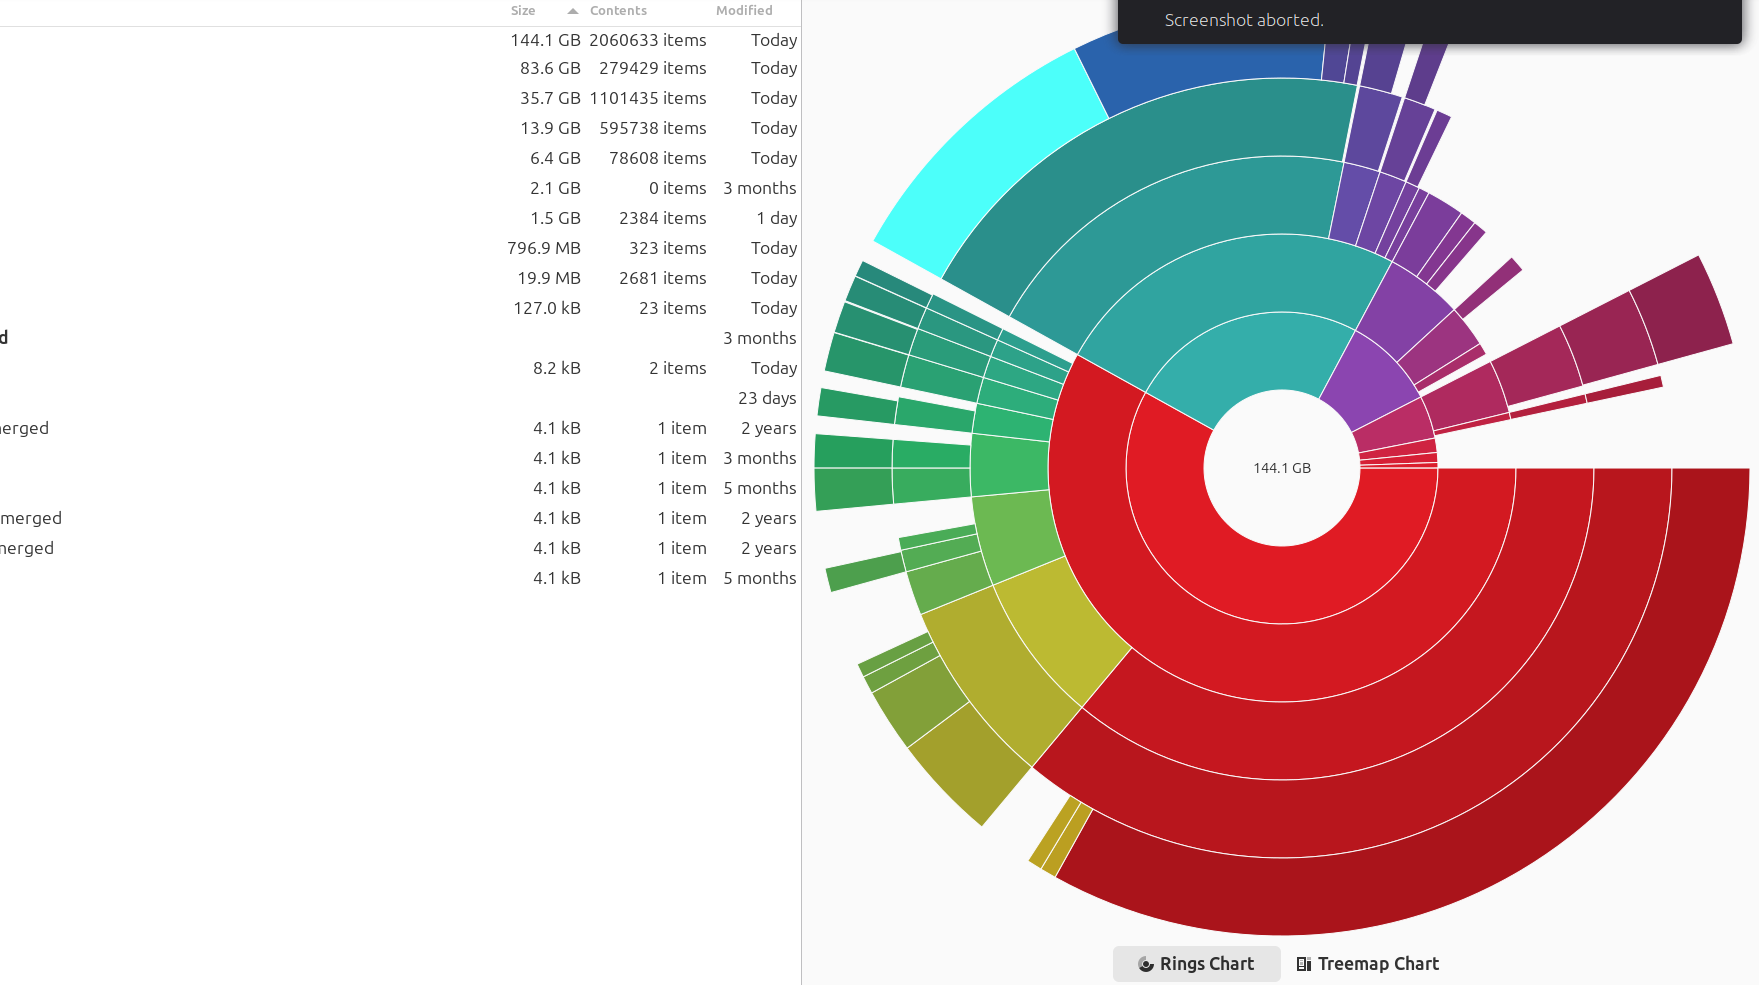This screenshot has height=985, width=1759.
Task: Sort by the Size column header
Action: [523, 11]
